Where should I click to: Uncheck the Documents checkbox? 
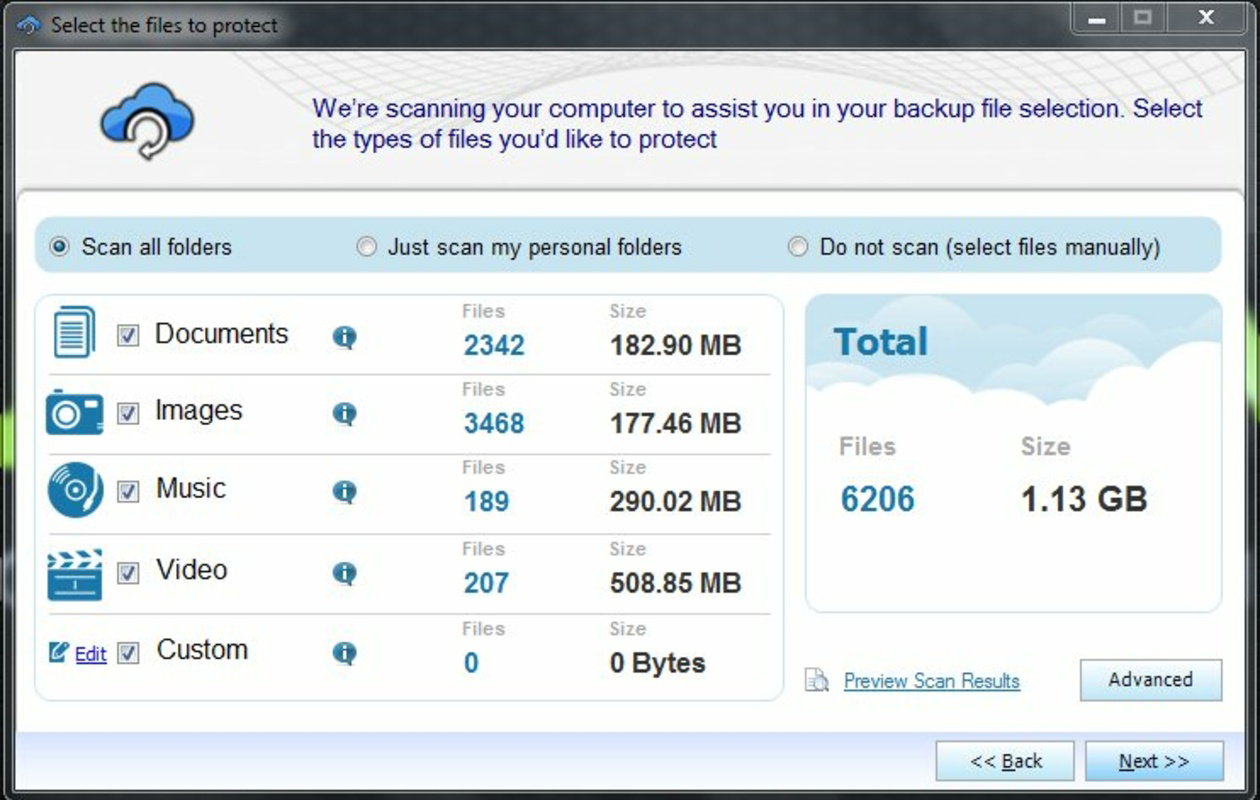tap(128, 335)
